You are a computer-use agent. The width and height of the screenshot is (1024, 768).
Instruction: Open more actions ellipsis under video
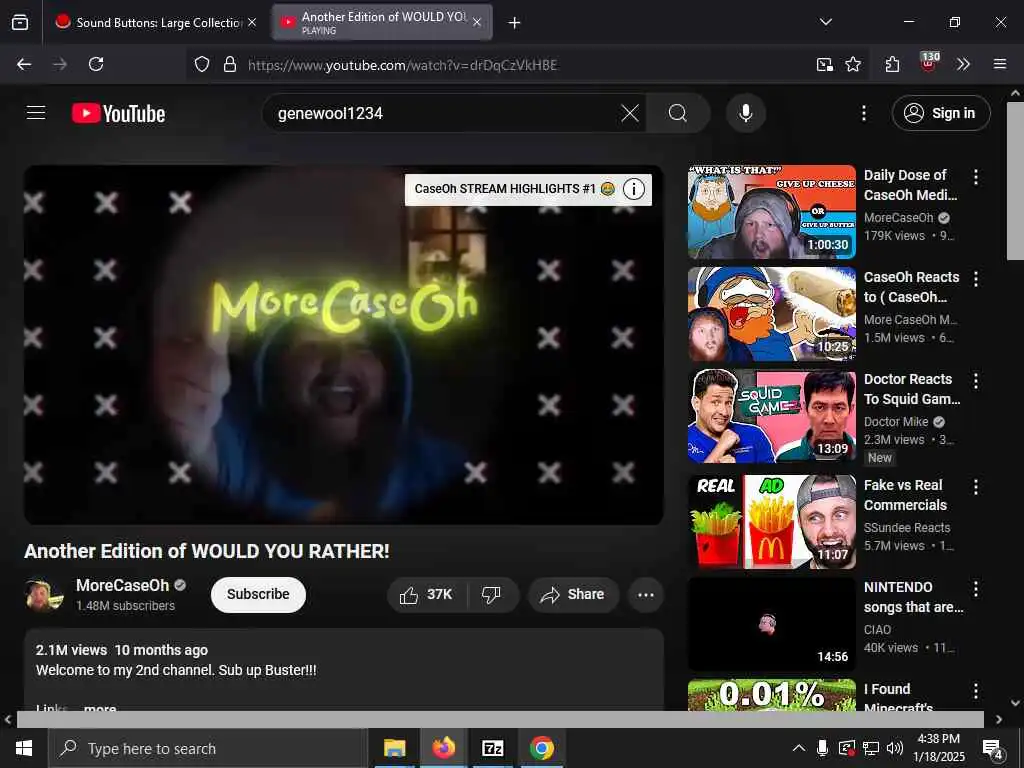click(x=646, y=594)
